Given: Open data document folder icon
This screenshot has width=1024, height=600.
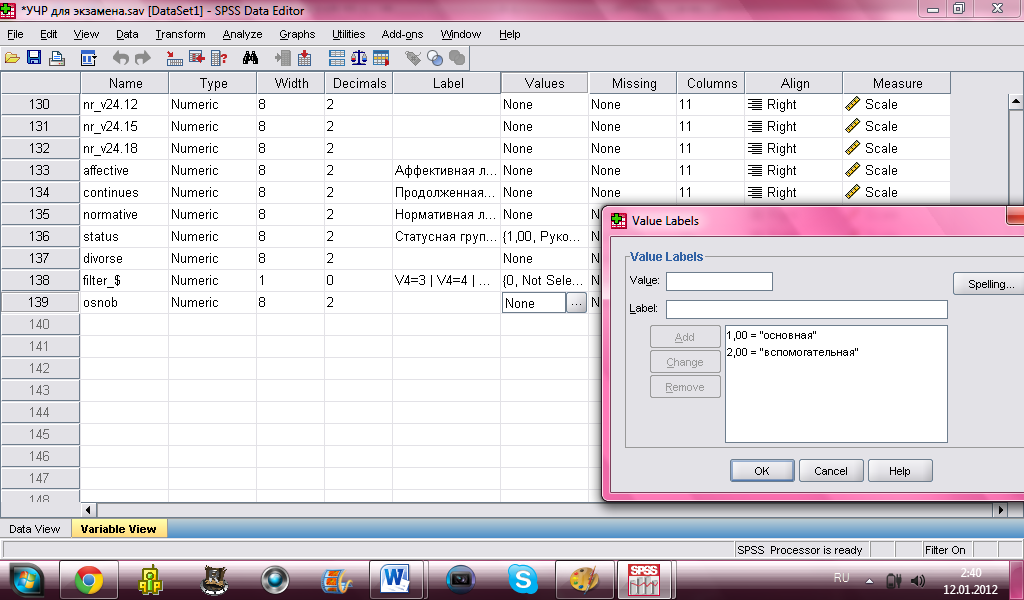Looking at the screenshot, I should (12, 58).
